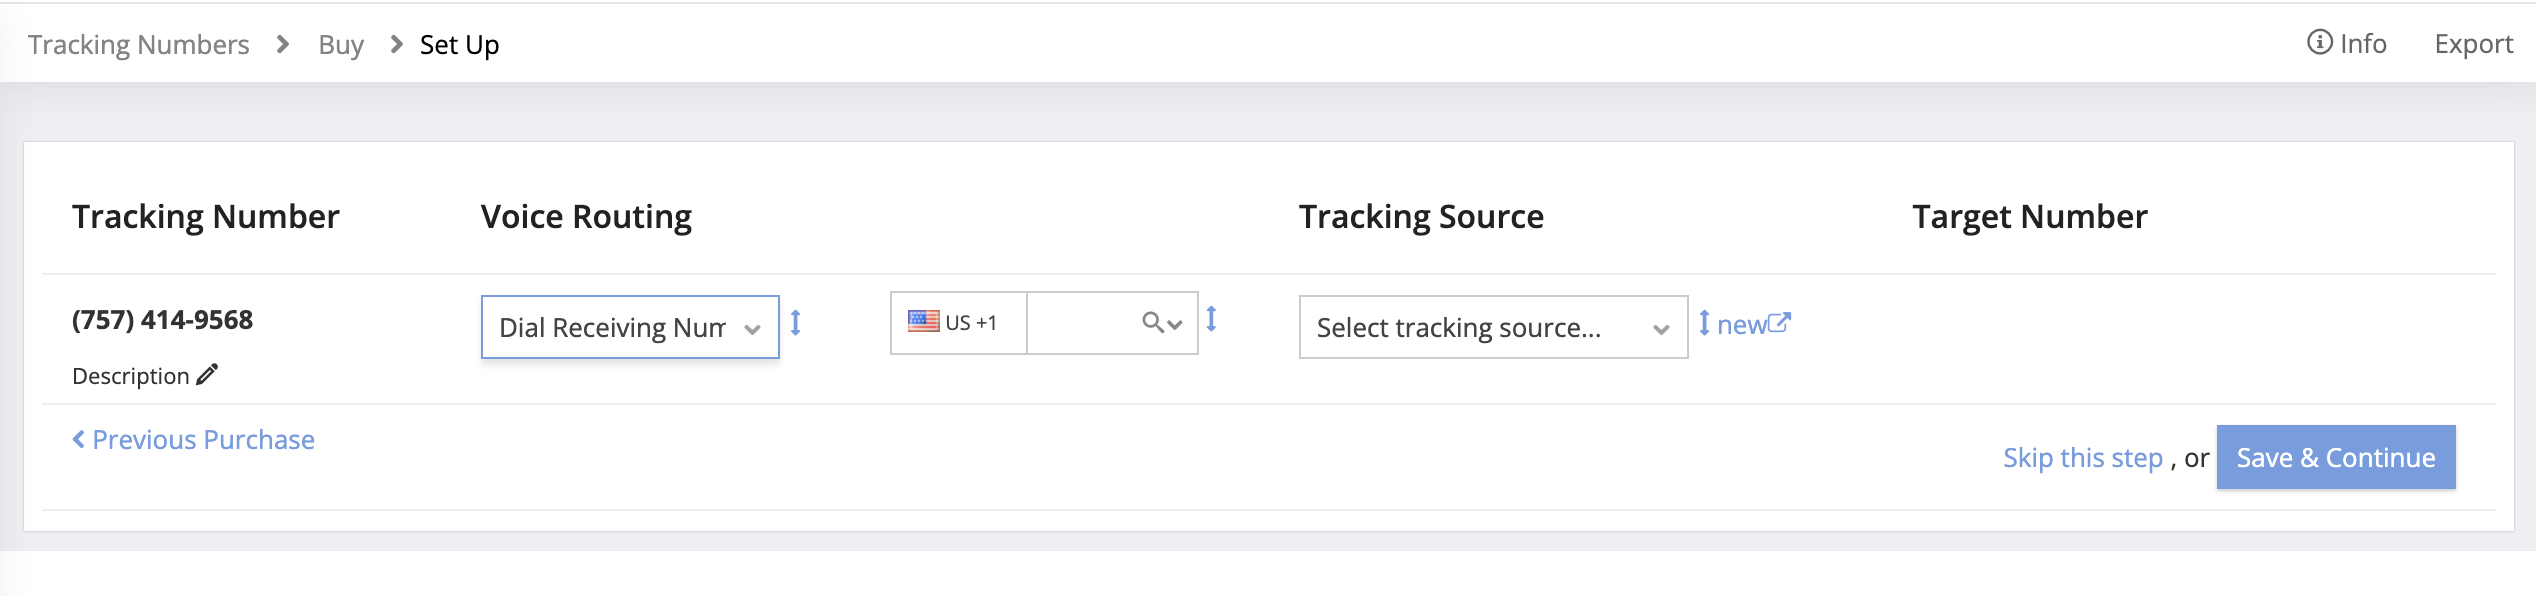Click up-down arrow beside Voice Routing dropdown
Screen dimensions: 2536x596
tap(796, 323)
